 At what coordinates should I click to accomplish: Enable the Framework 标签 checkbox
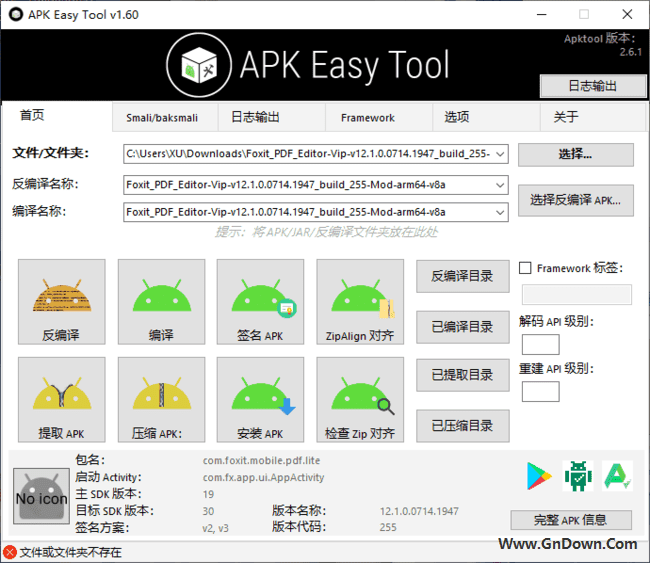point(525,268)
